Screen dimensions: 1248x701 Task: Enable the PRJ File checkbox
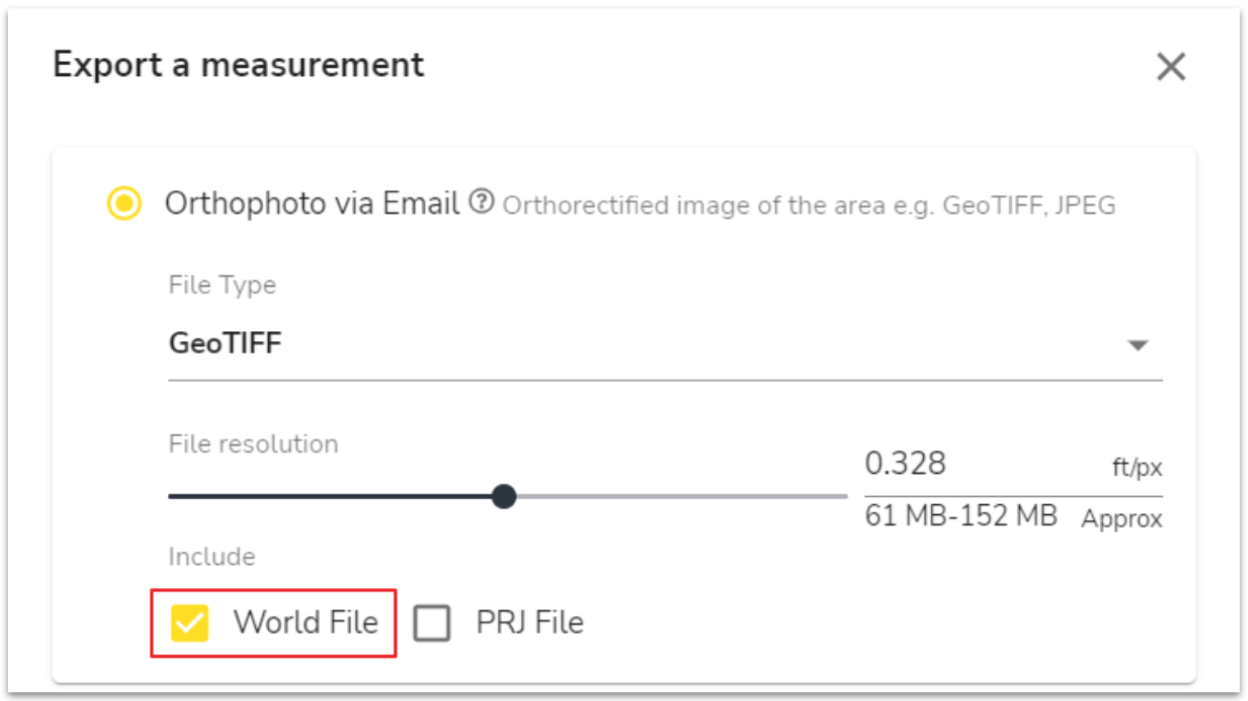[x=432, y=623]
